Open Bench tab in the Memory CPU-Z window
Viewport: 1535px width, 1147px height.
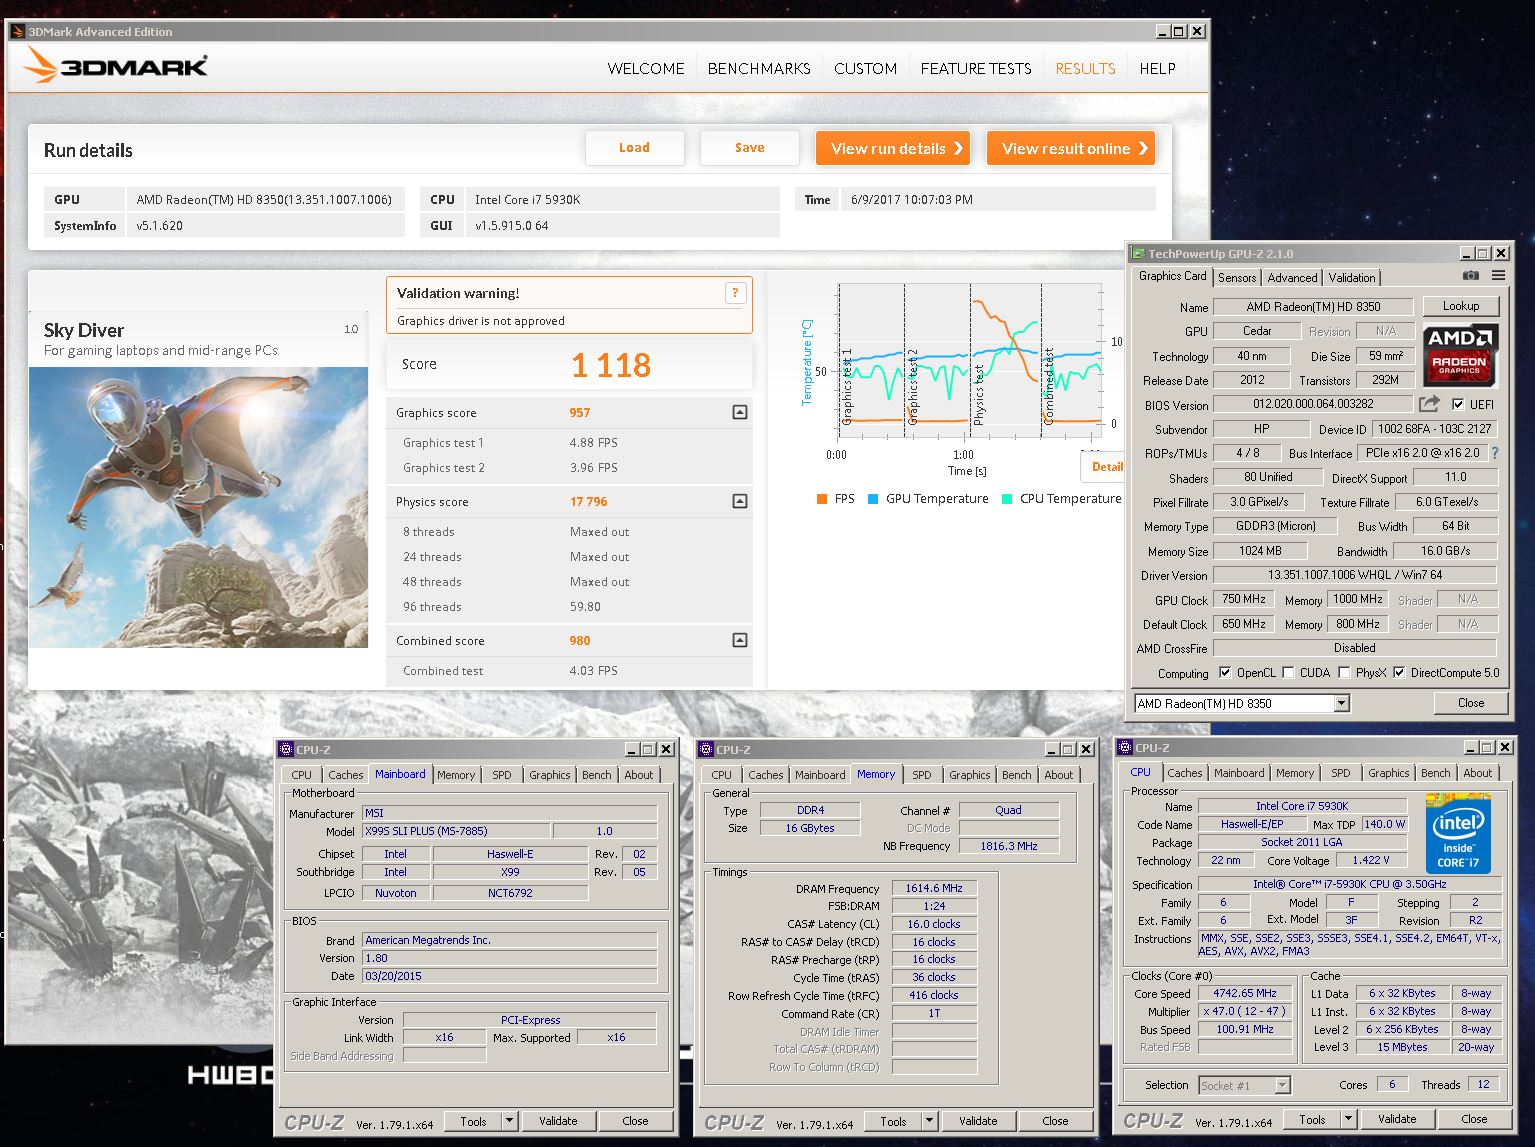[1017, 775]
